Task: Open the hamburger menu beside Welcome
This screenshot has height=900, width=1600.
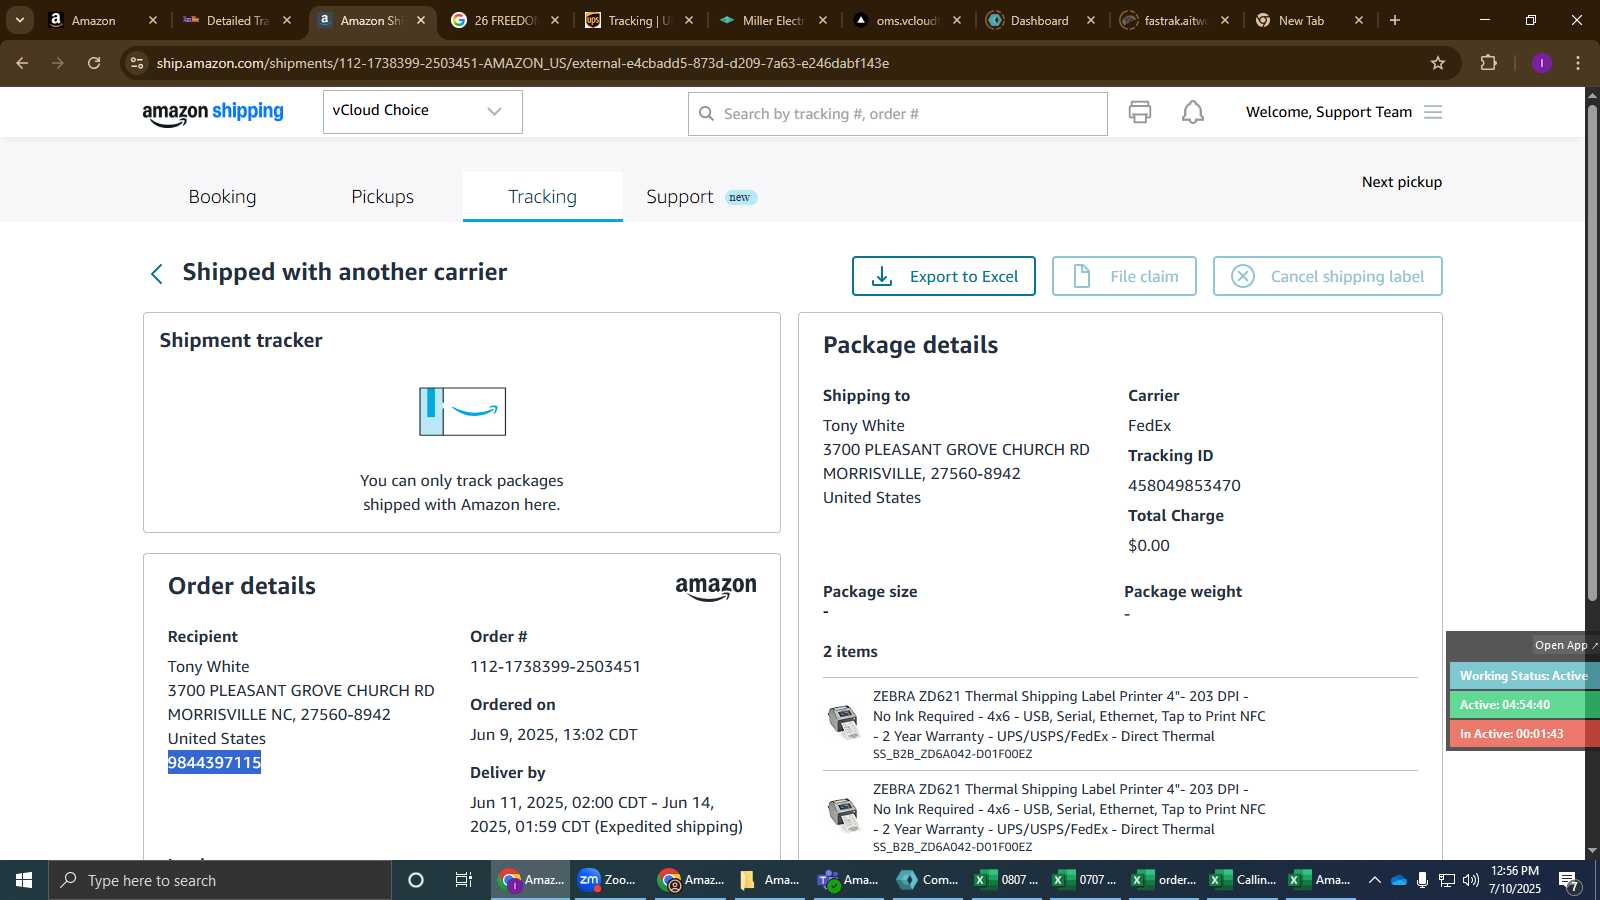Action: pos(1433,112)
